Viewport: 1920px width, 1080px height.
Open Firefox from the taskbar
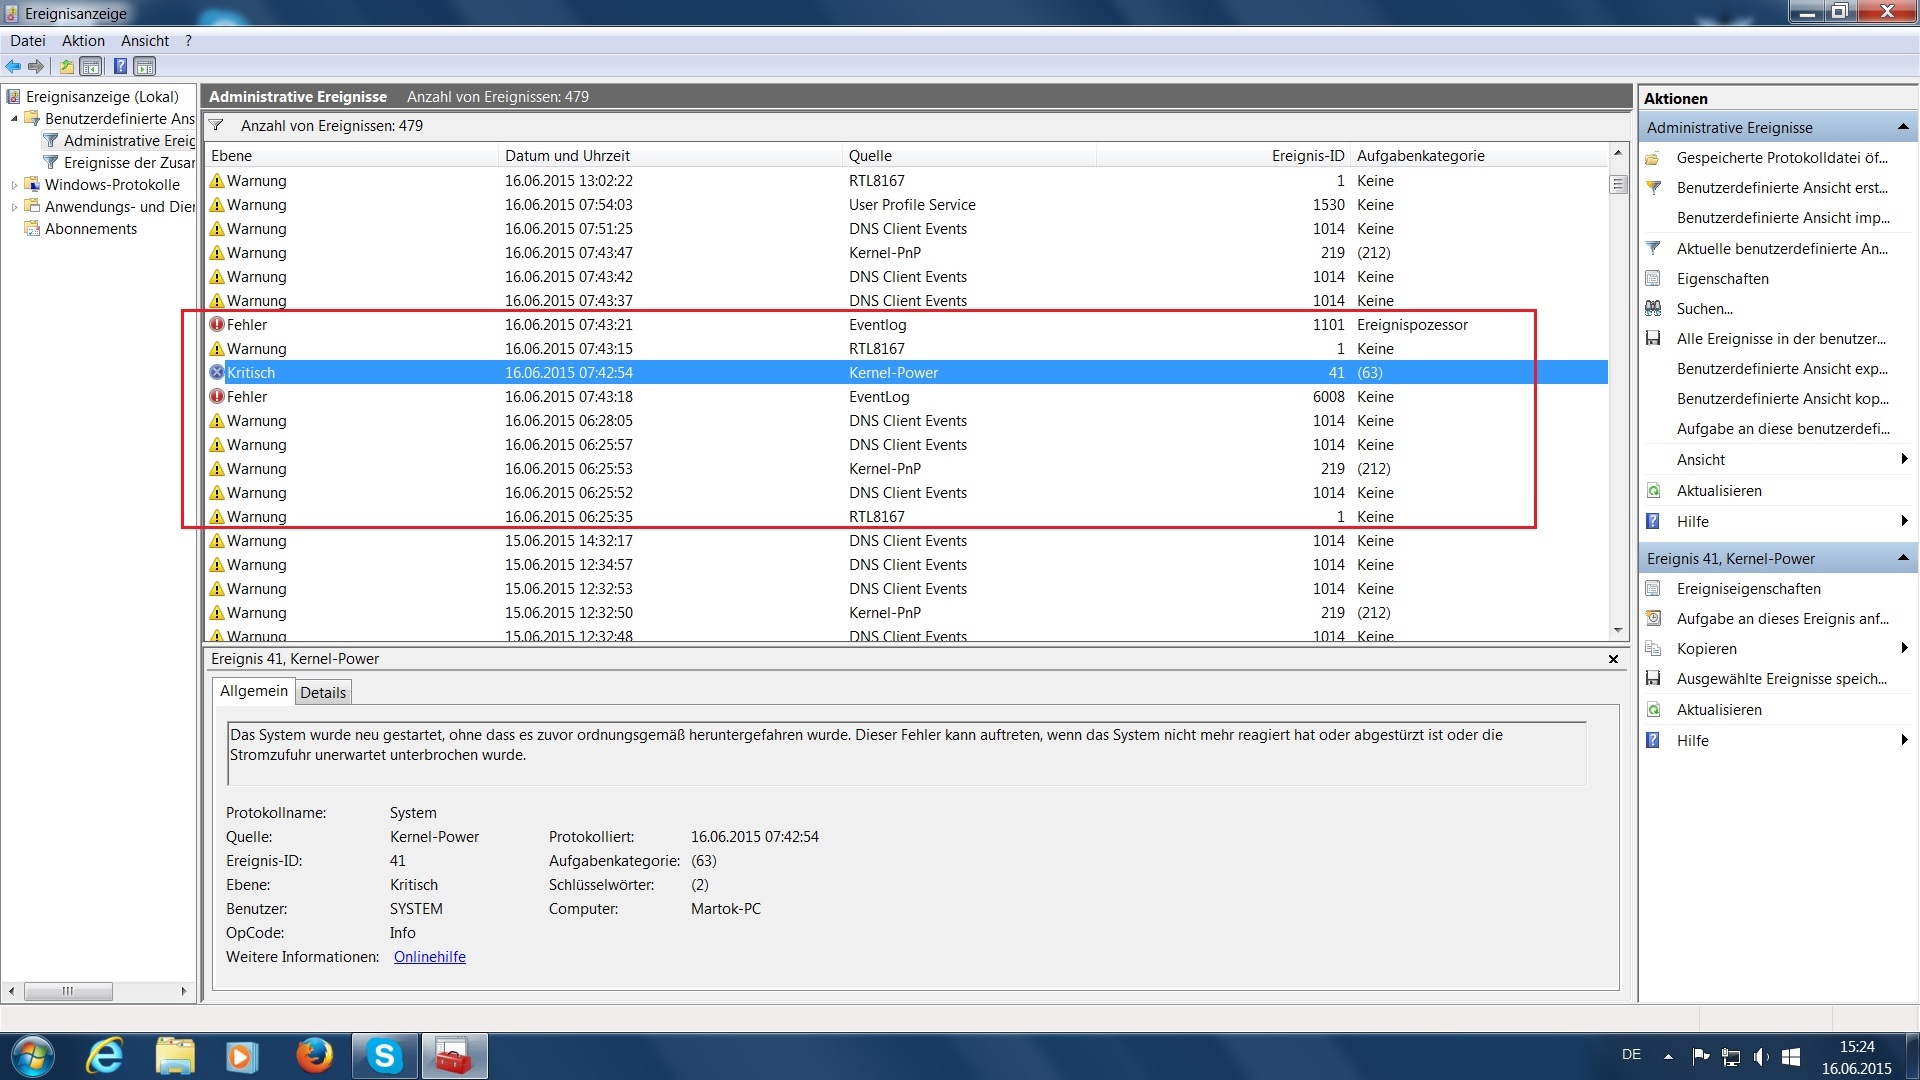314,1056
